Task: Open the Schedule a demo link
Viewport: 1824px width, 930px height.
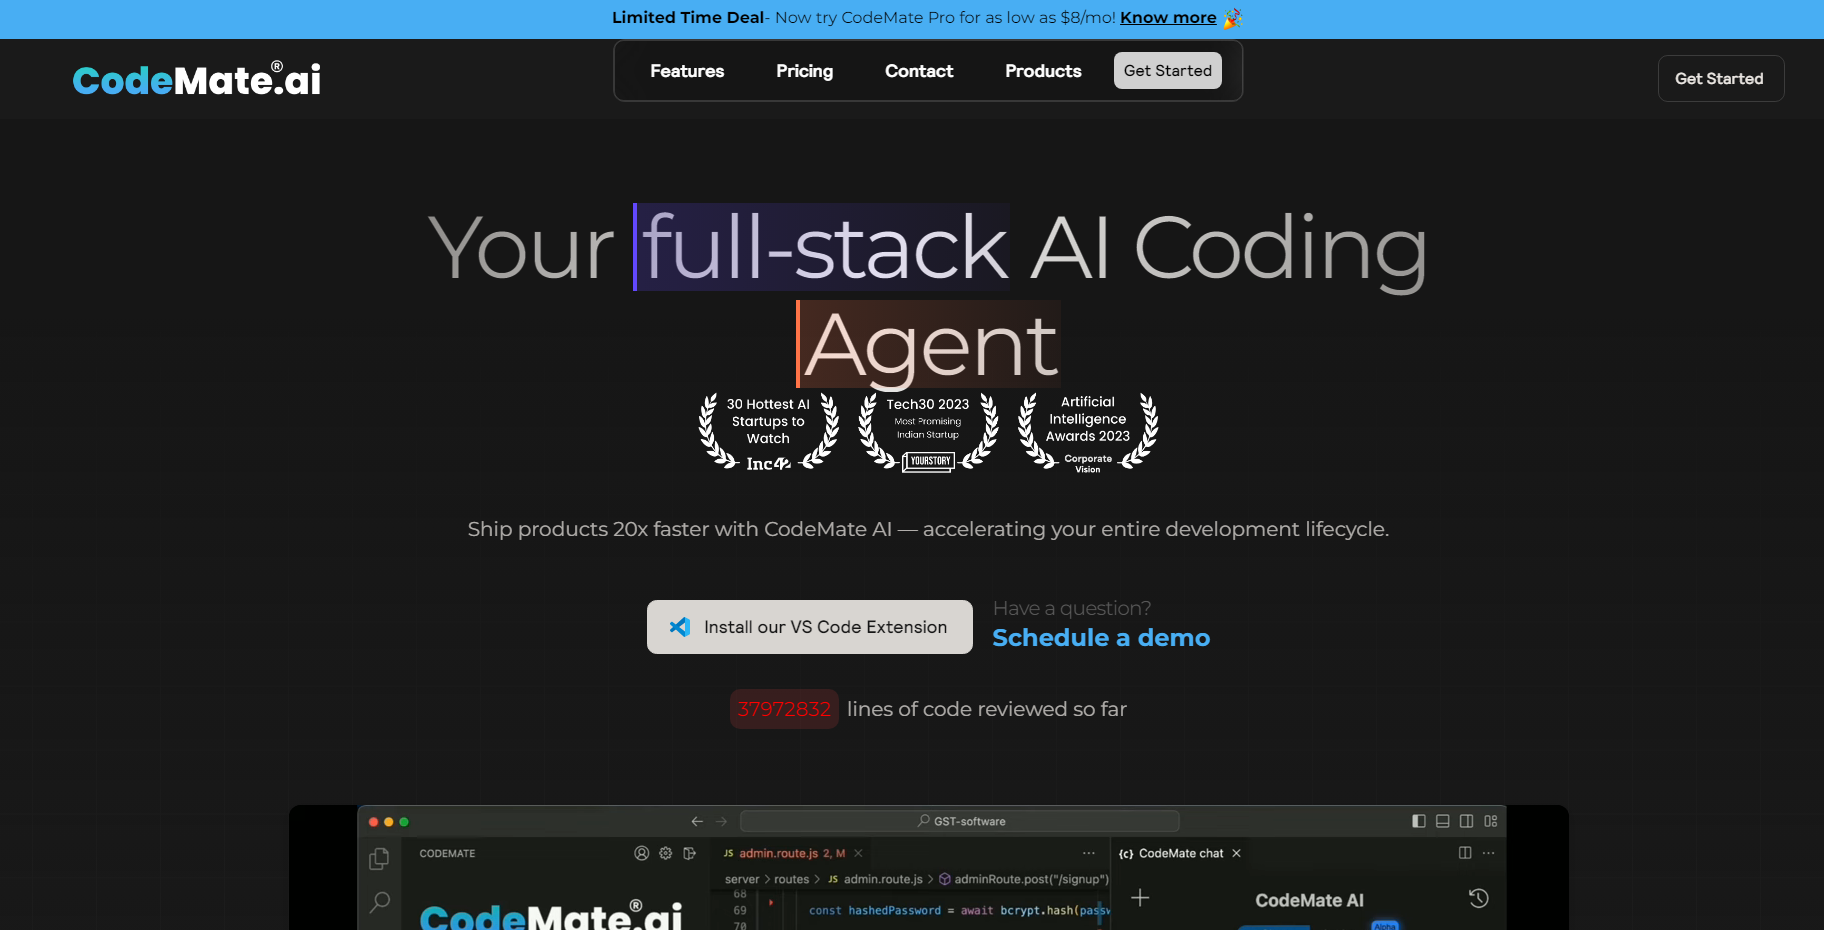Action: tap(1100, 637)
